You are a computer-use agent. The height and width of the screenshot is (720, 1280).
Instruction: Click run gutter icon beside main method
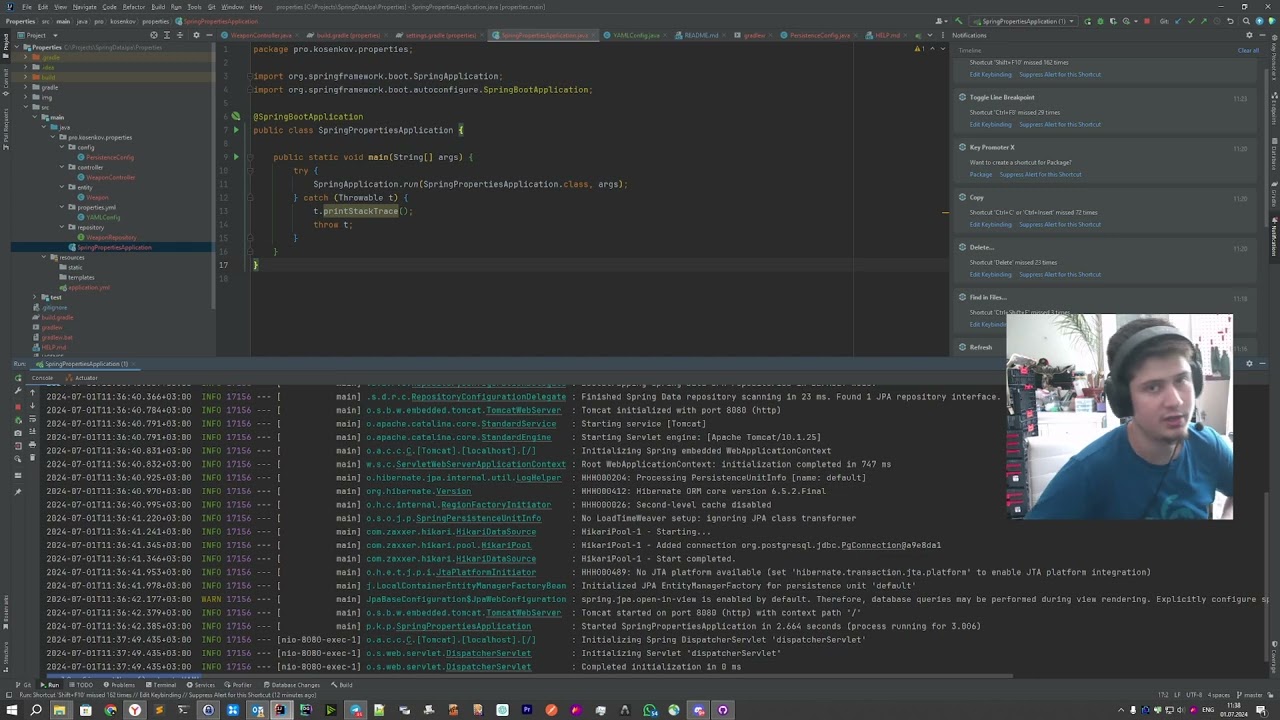[x=236, y=157]
